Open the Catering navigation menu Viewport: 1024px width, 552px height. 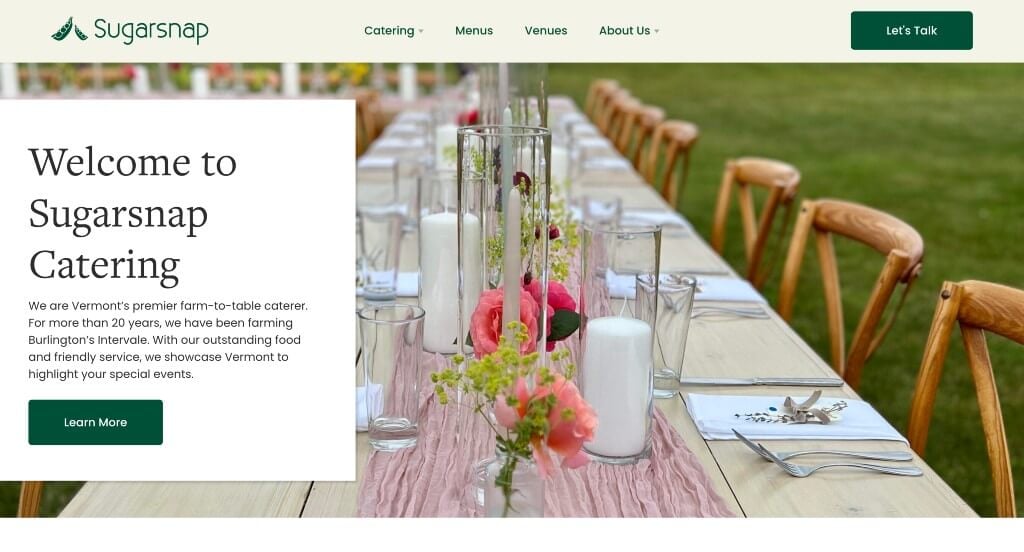click(x=389, y=31)
